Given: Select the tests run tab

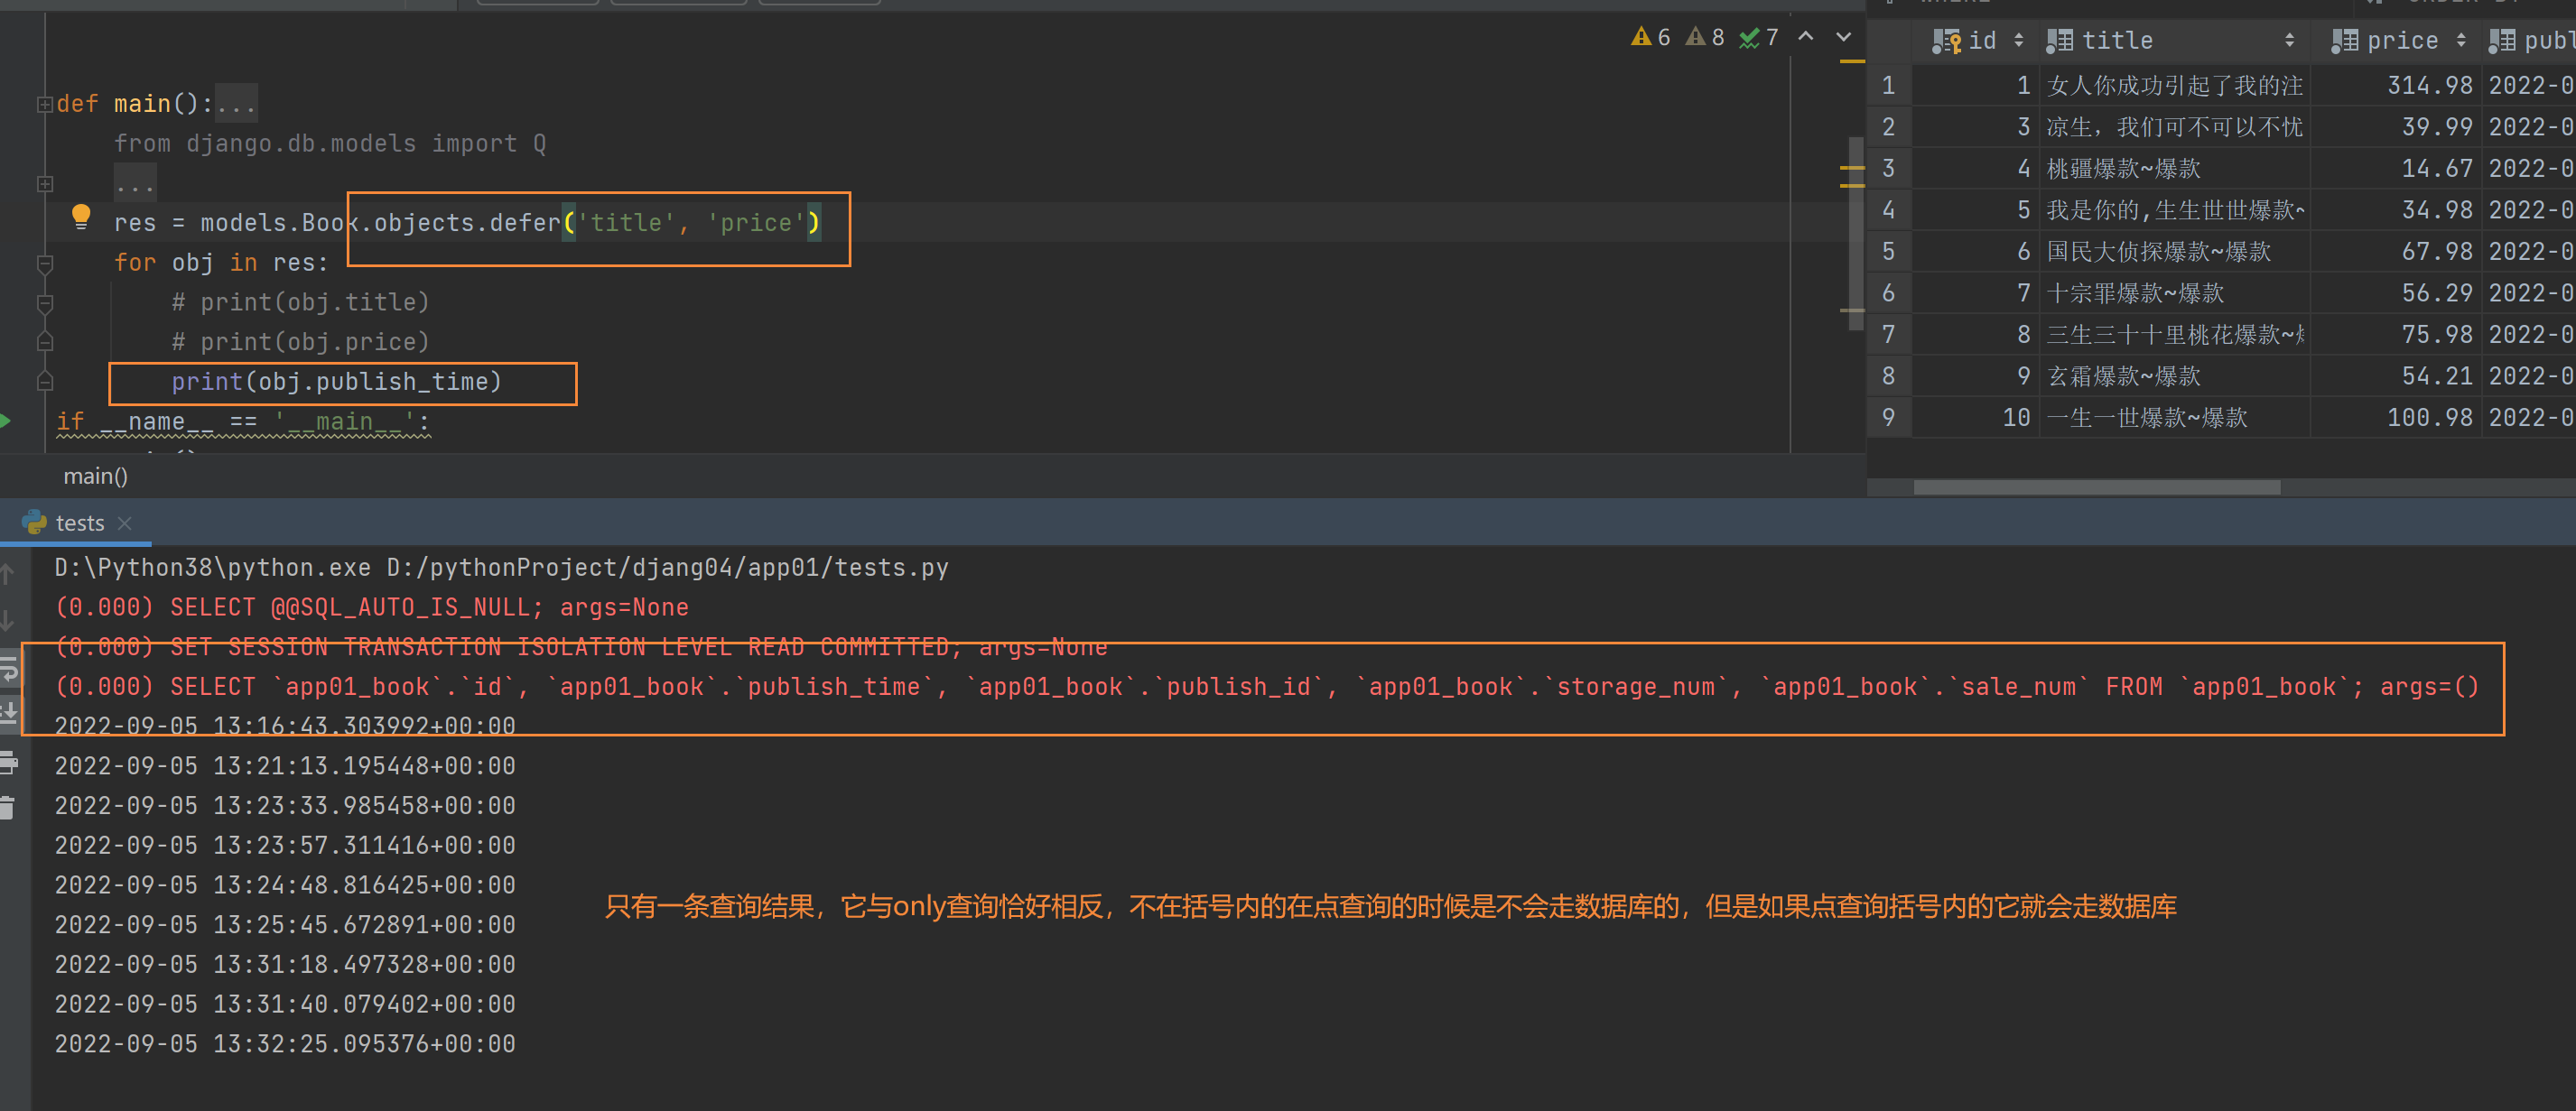Looking at the screenshot, I should point(79,523).
